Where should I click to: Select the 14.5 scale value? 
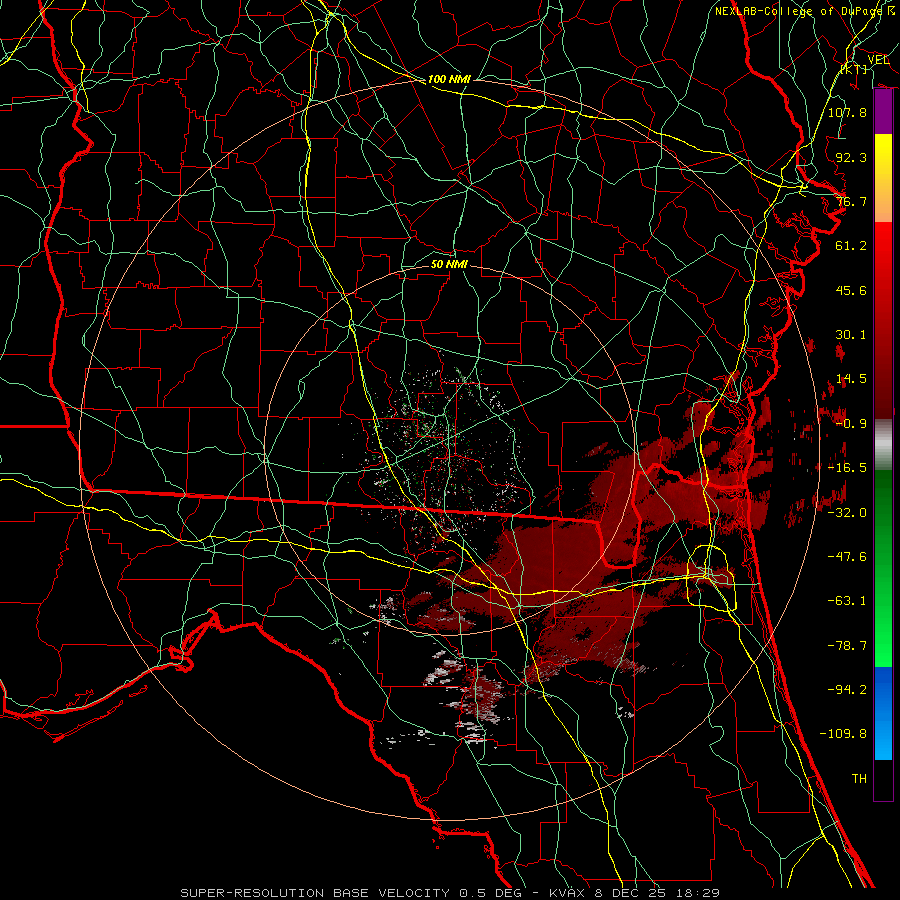[851, 379]
